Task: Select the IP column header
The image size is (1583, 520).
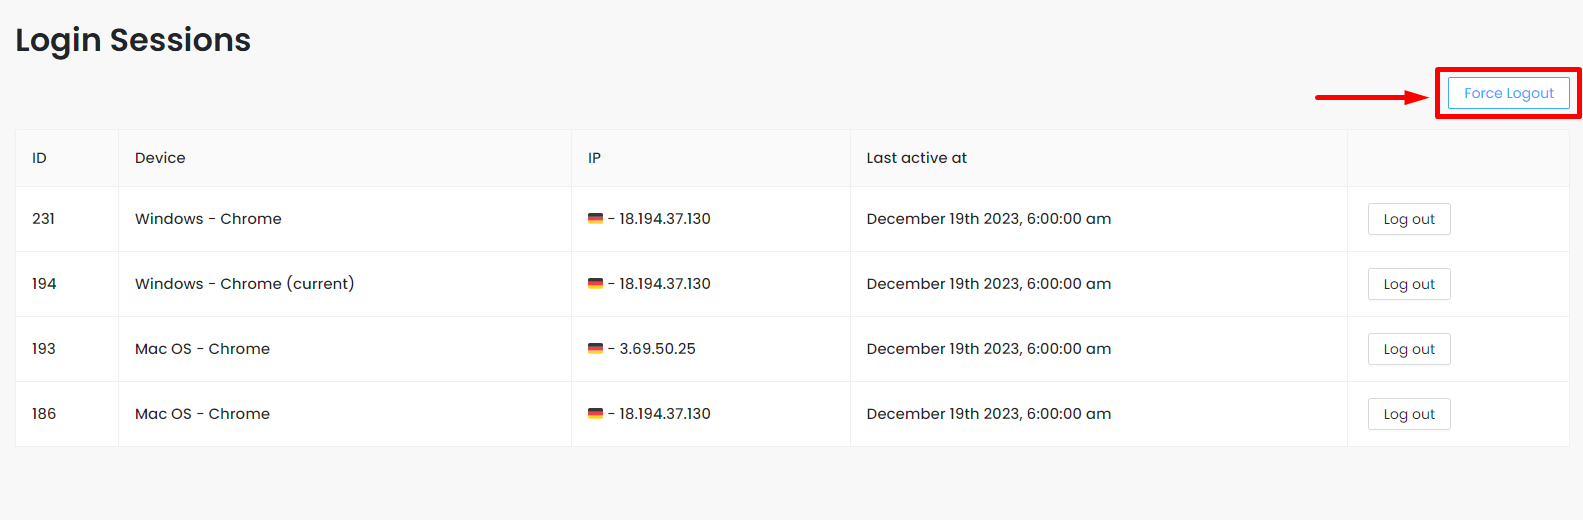Action: tap(594, 158)
